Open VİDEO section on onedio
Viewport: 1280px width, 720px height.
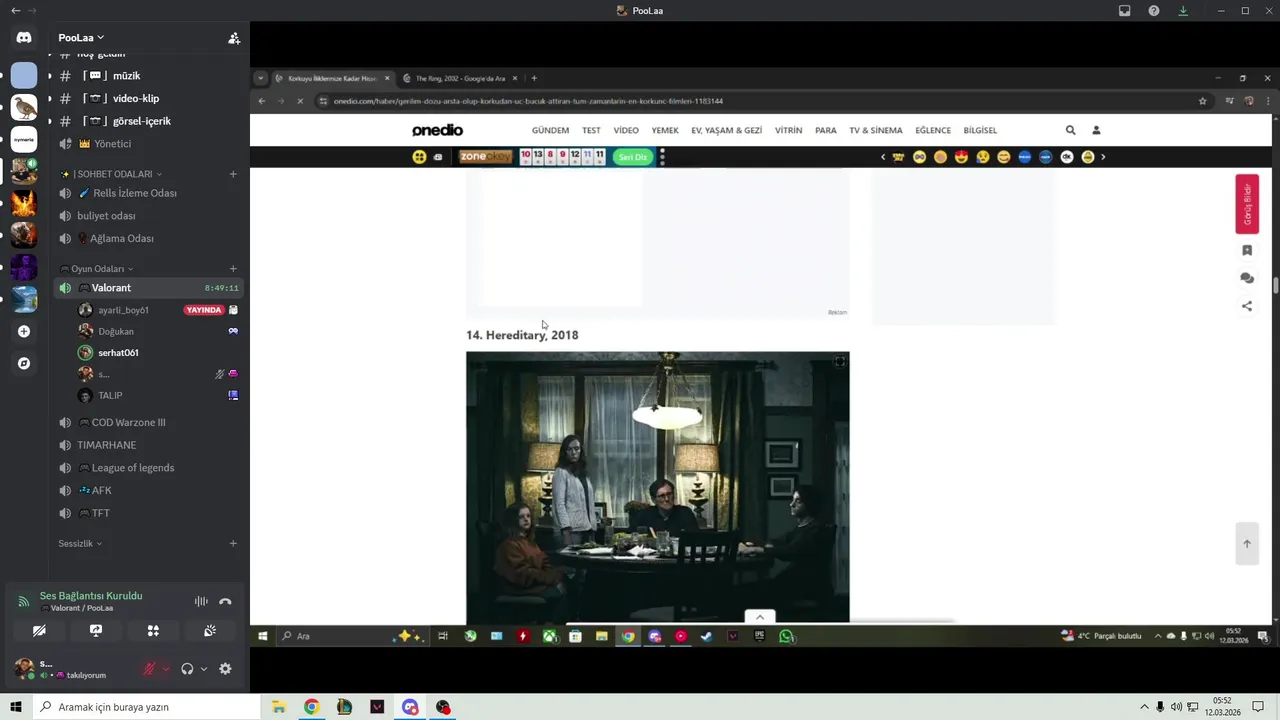pos(626,130)
